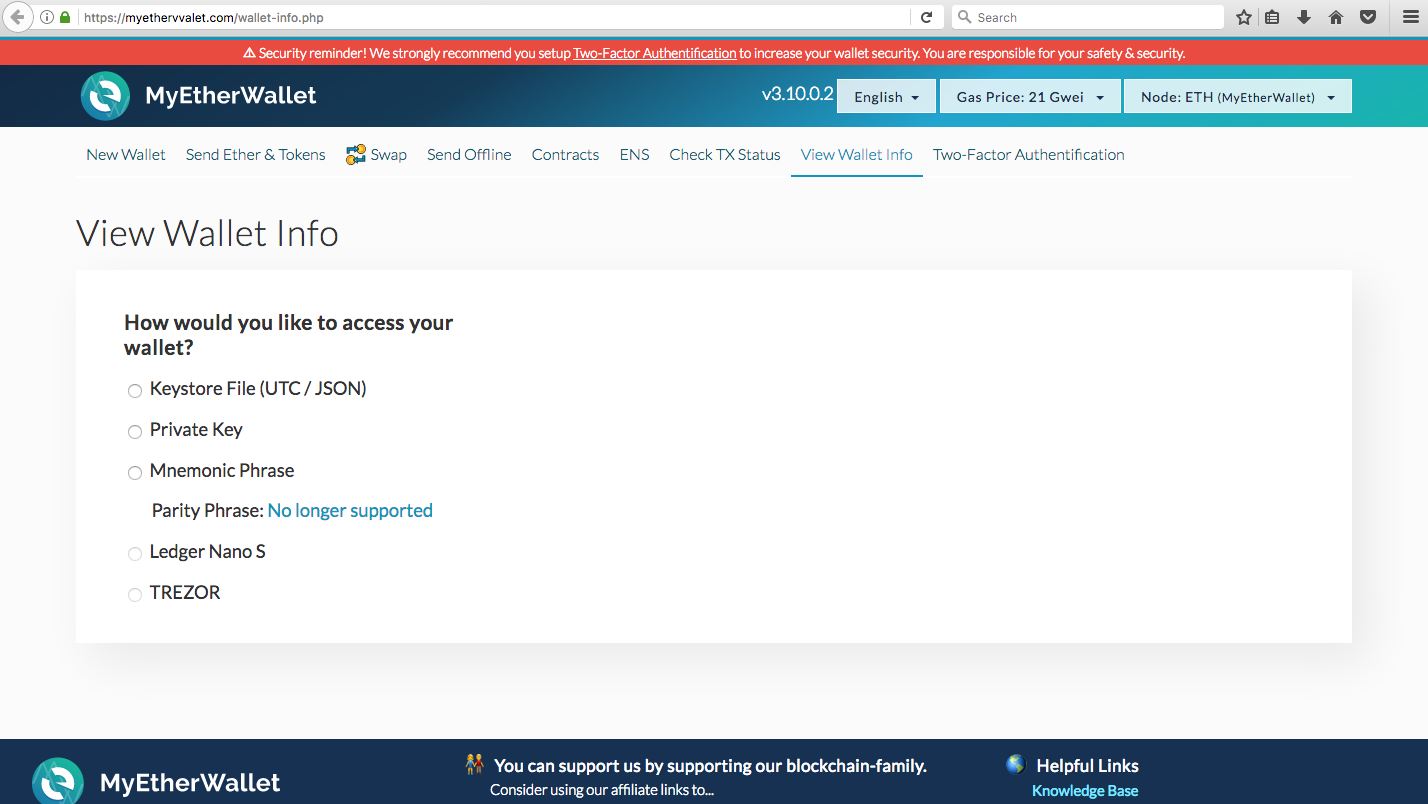Select Ledger Nano S radio button

[135, 554]
